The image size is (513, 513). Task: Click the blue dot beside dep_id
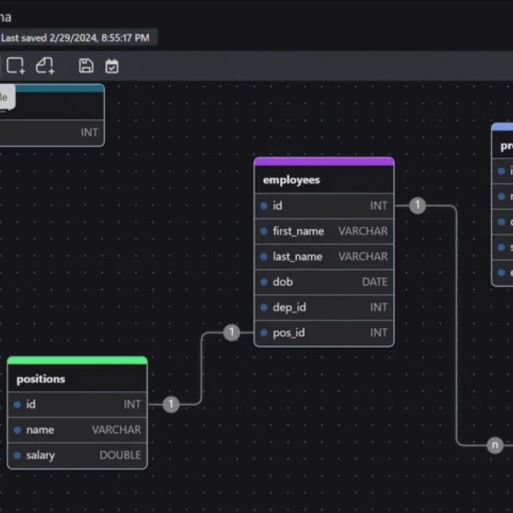(264, 307)
